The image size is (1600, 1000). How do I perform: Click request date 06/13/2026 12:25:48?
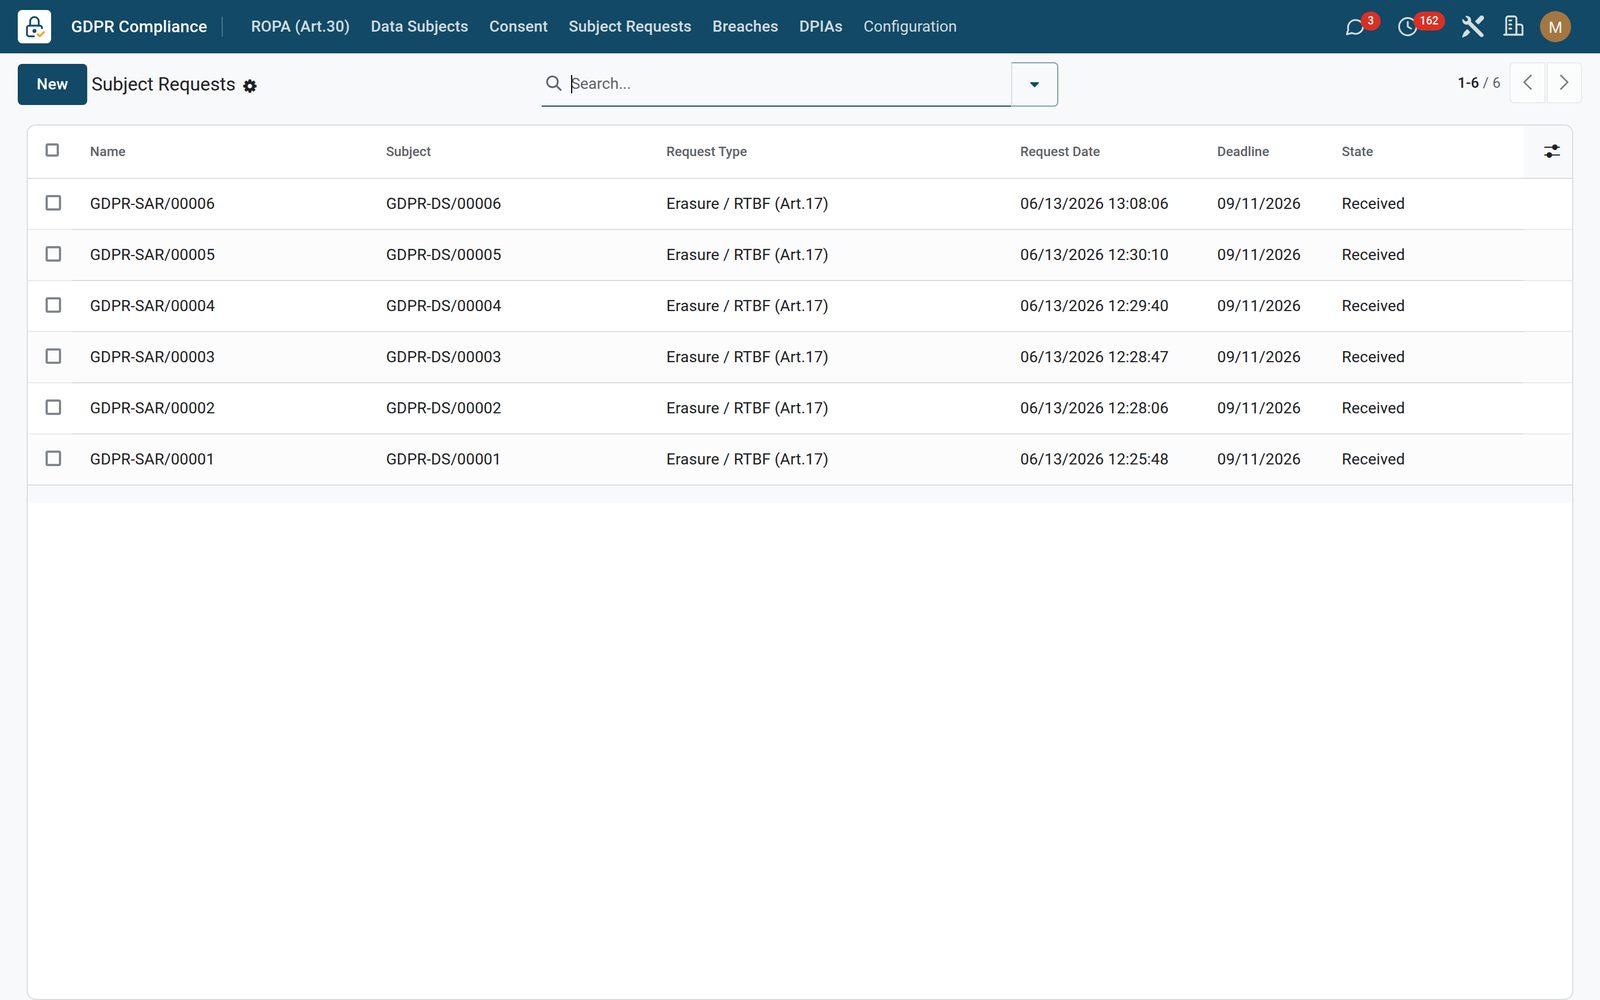1094,459
